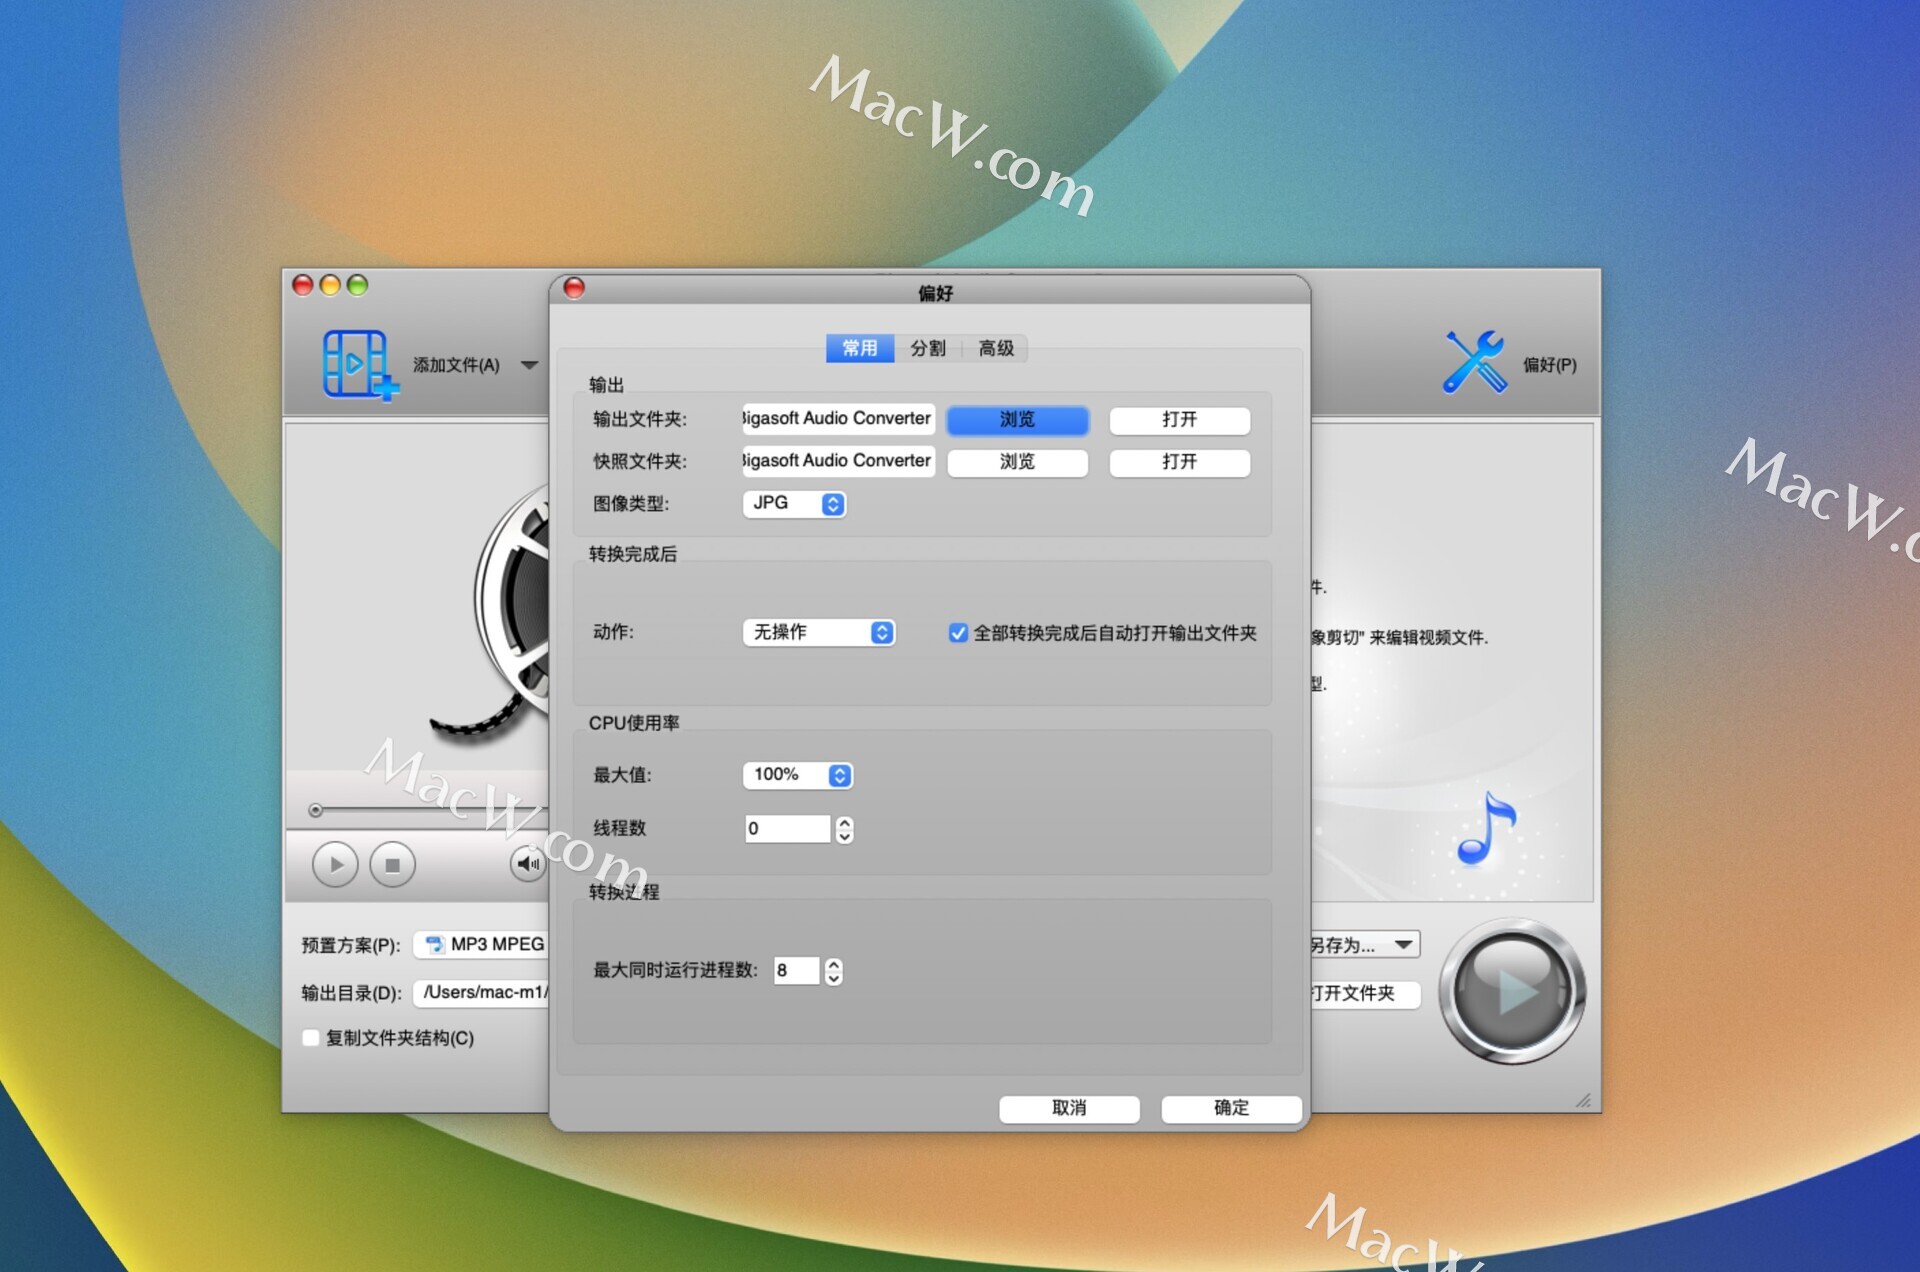
Task: Click the max concurrent processes field
Action: [x=796, y=970]
